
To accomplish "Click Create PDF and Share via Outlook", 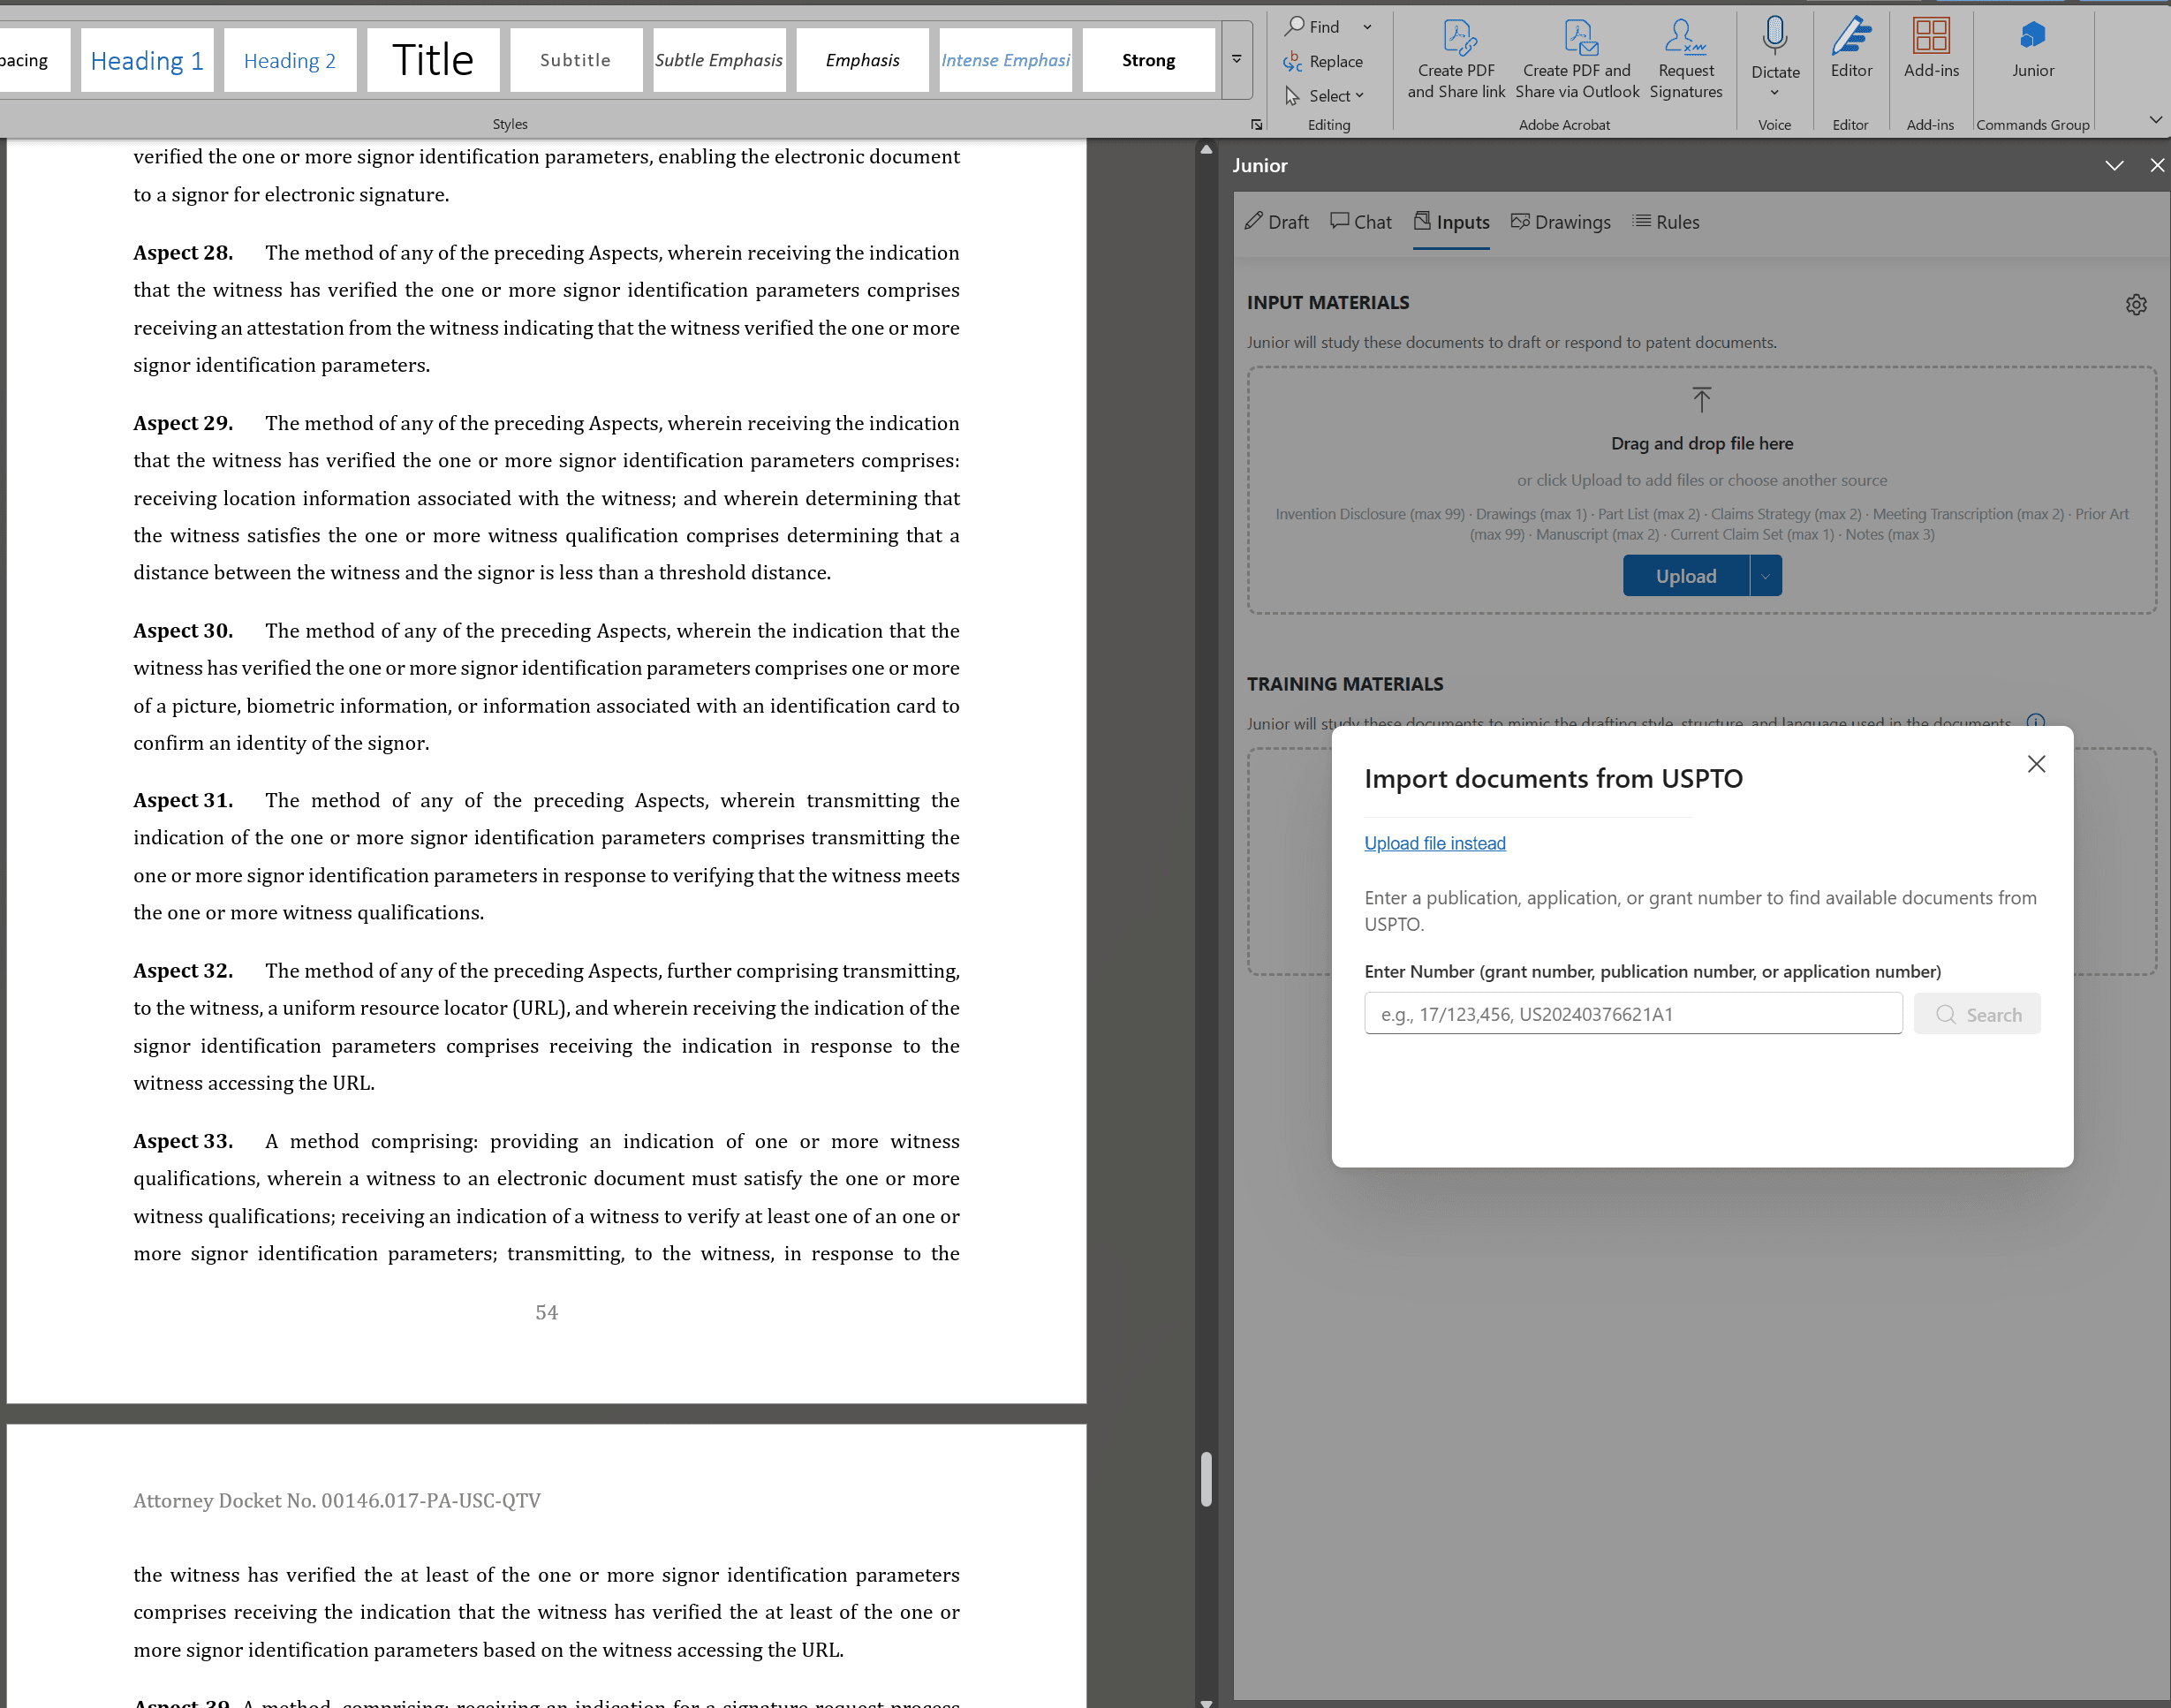I will coord(1577,60).
